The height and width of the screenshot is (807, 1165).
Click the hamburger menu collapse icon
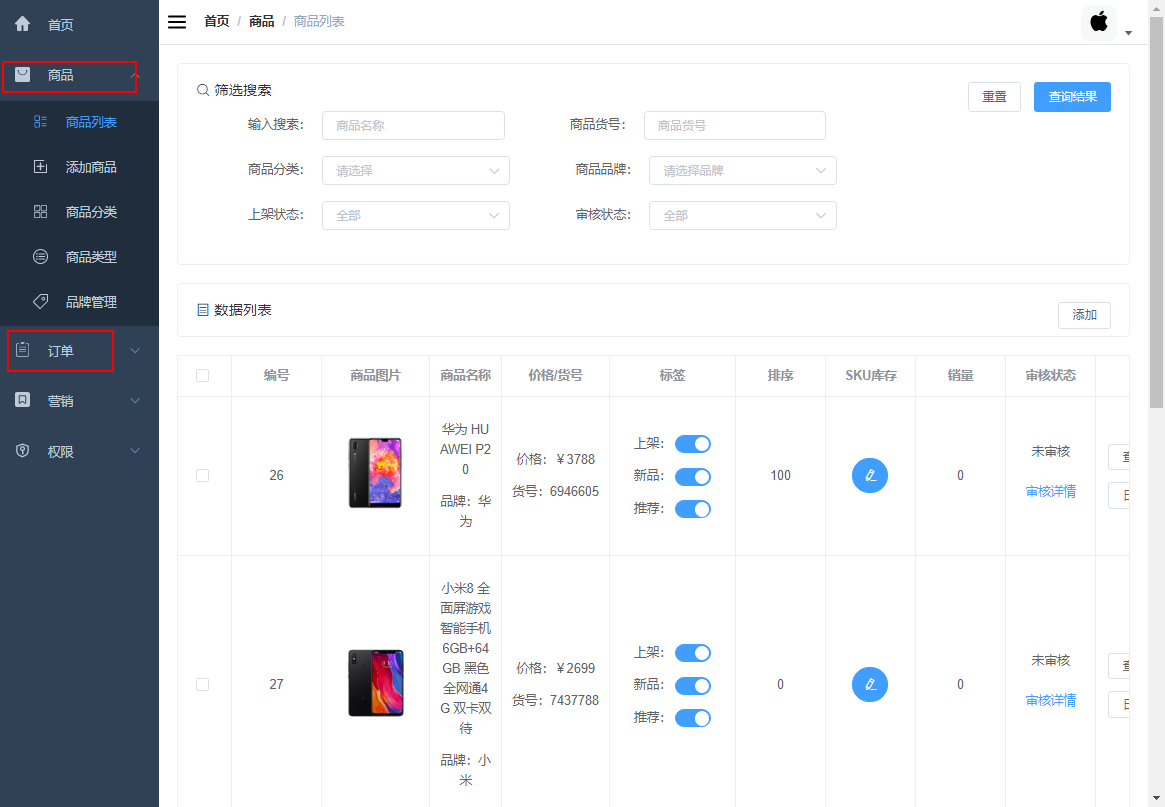177,22
